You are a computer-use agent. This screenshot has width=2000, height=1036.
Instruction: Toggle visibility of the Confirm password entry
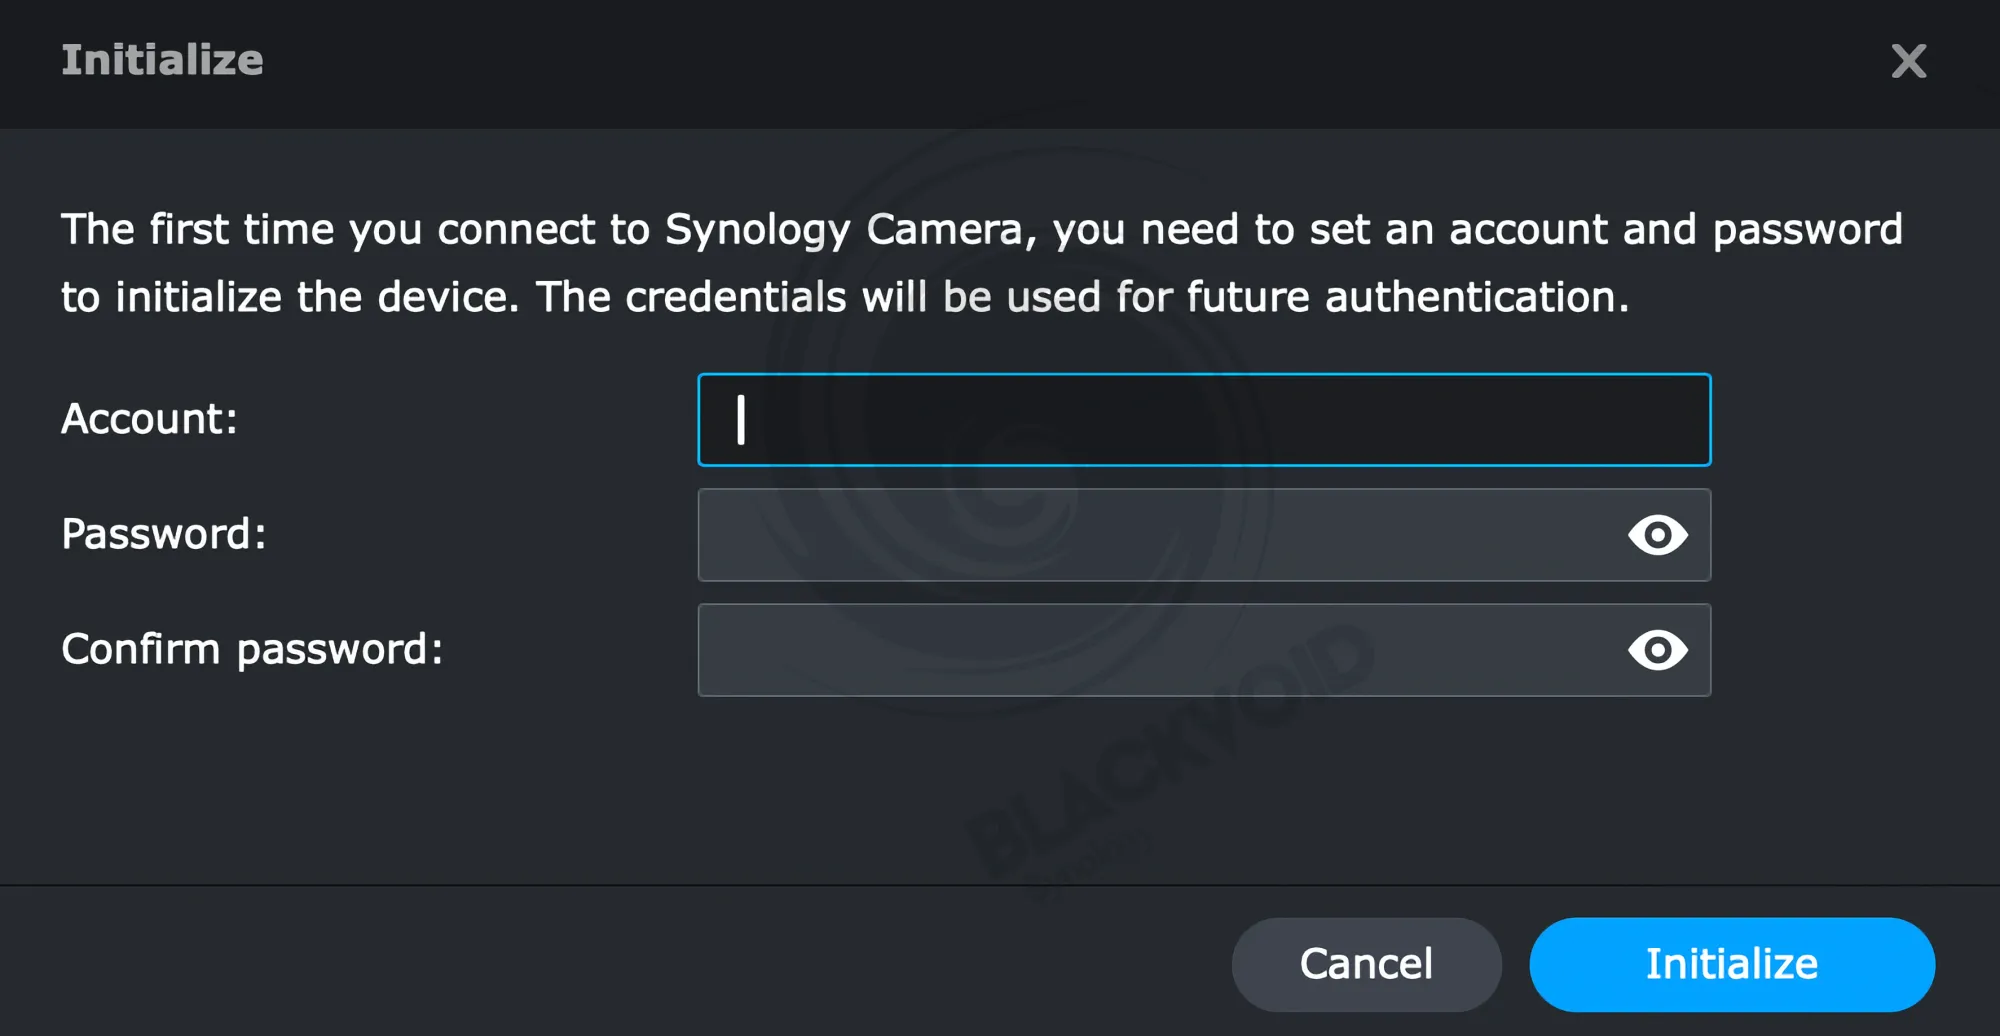(x=1657, y=650)
